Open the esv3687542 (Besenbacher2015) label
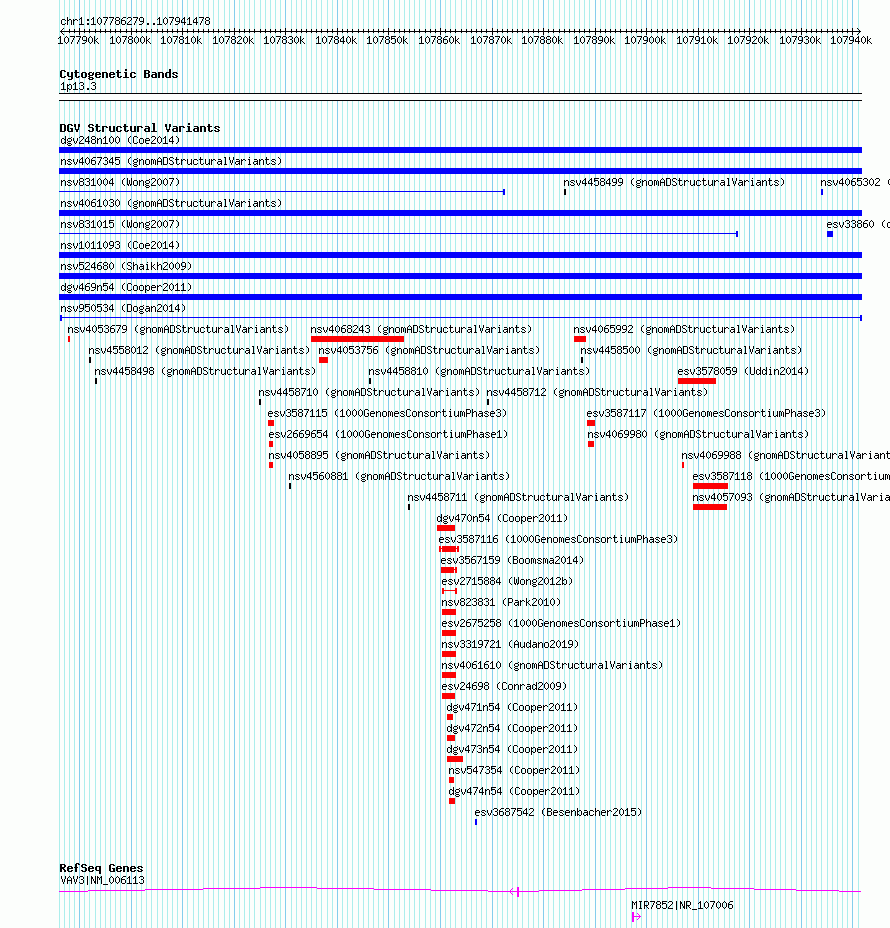Image resolution: width=890 pixels, height=928 pixels. point(559,813)
